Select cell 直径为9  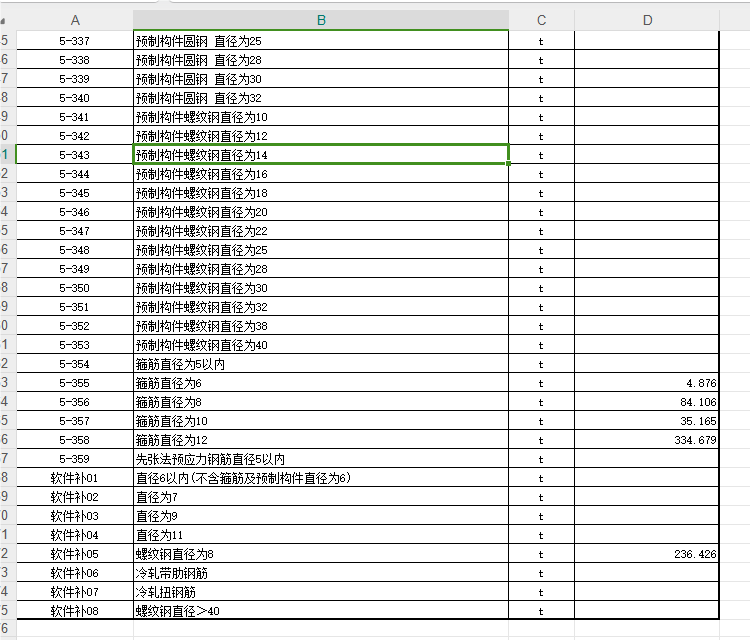(321, 516)
